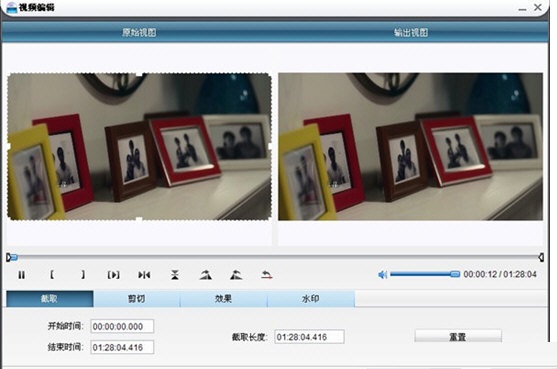Set clip start with left bracket icon
557x369 pixels.
tap(52, 275)
